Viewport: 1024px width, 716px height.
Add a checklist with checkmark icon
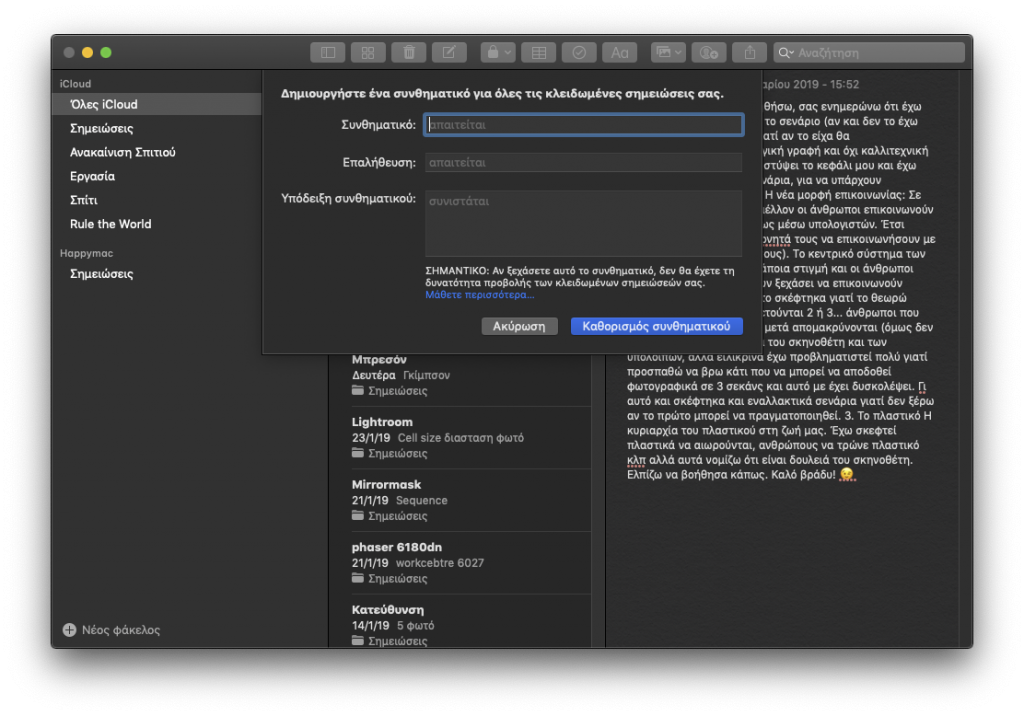579,52
